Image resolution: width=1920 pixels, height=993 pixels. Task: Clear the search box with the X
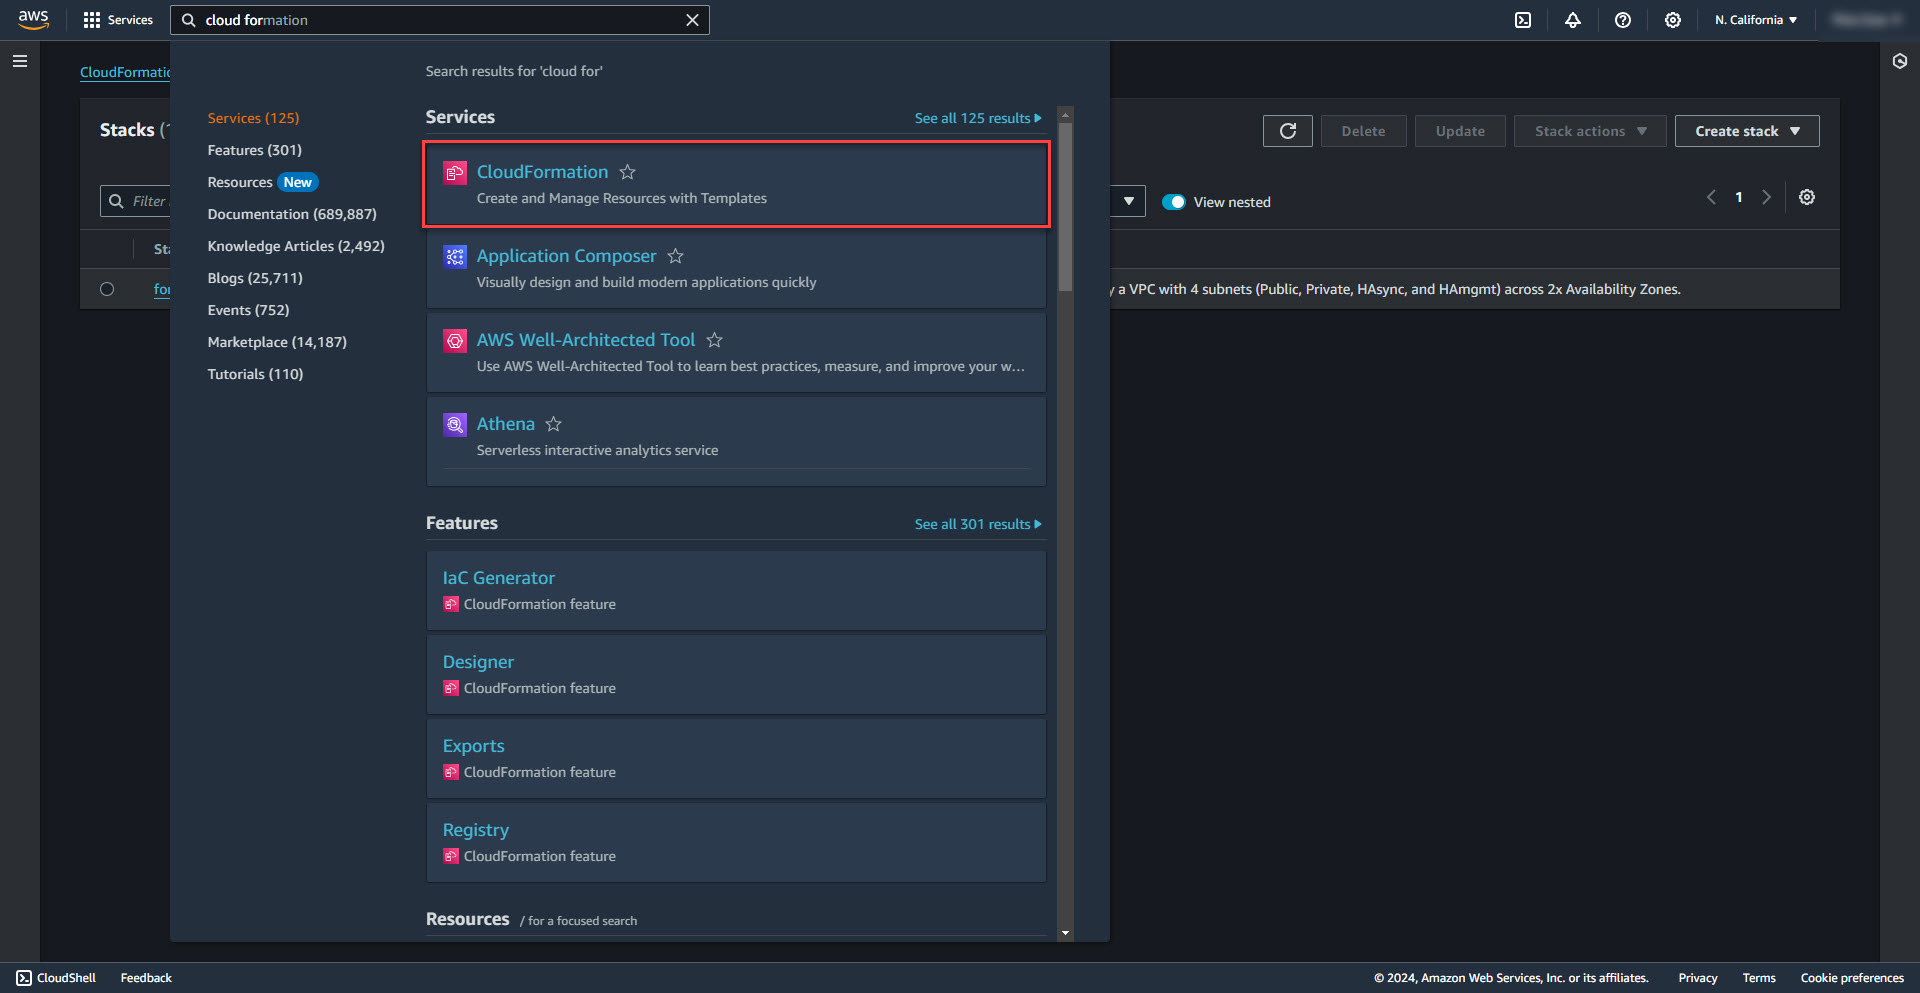(692, 20)
